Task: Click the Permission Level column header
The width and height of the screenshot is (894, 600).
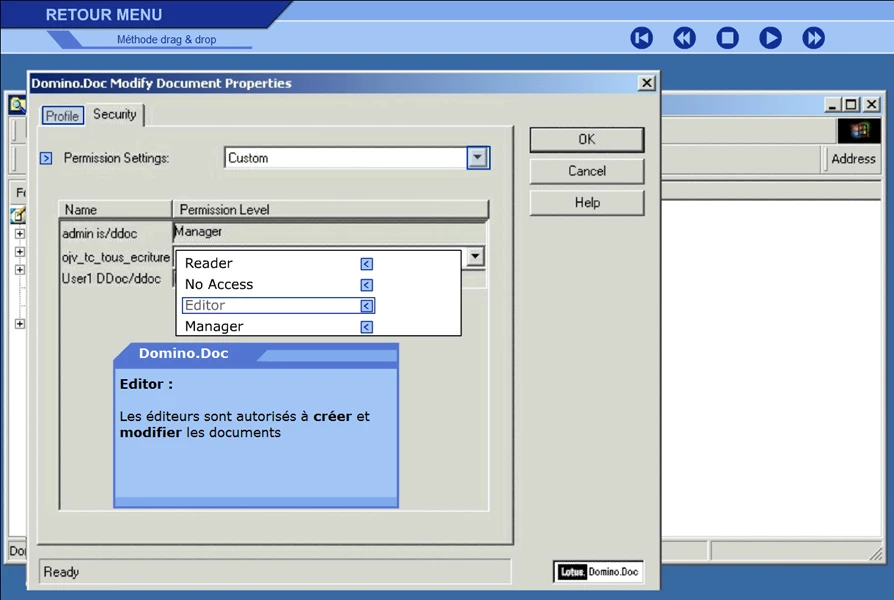Action: coord(331,210)
